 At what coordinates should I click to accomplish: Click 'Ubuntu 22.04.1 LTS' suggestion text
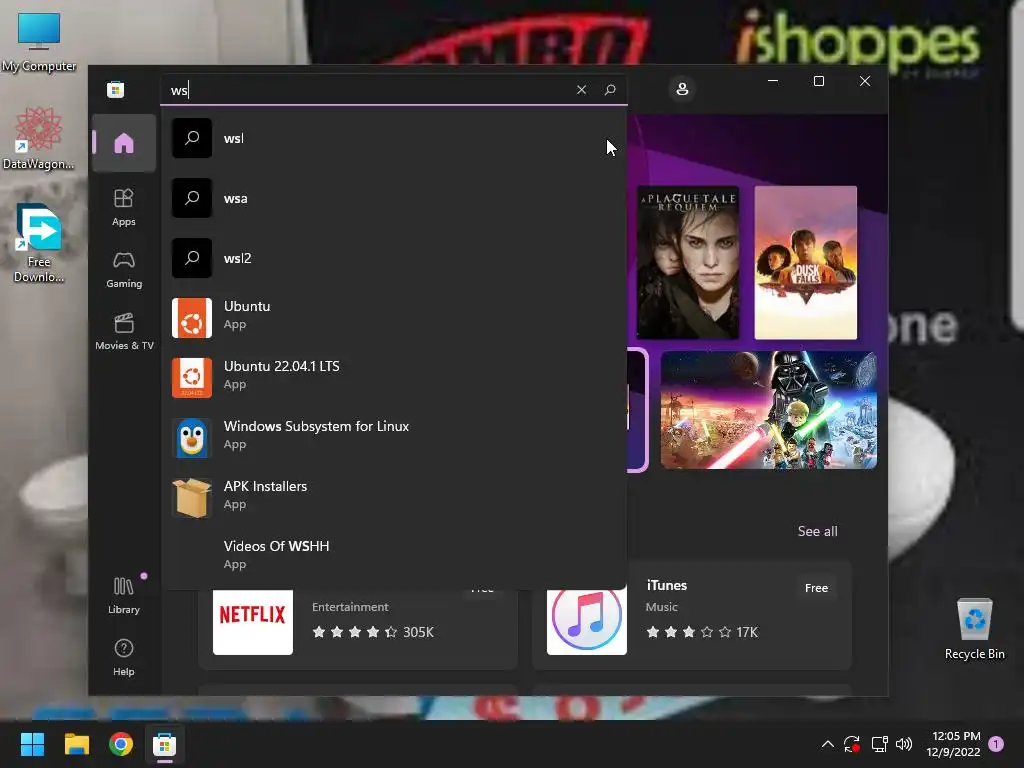click(x=281, y=366)
